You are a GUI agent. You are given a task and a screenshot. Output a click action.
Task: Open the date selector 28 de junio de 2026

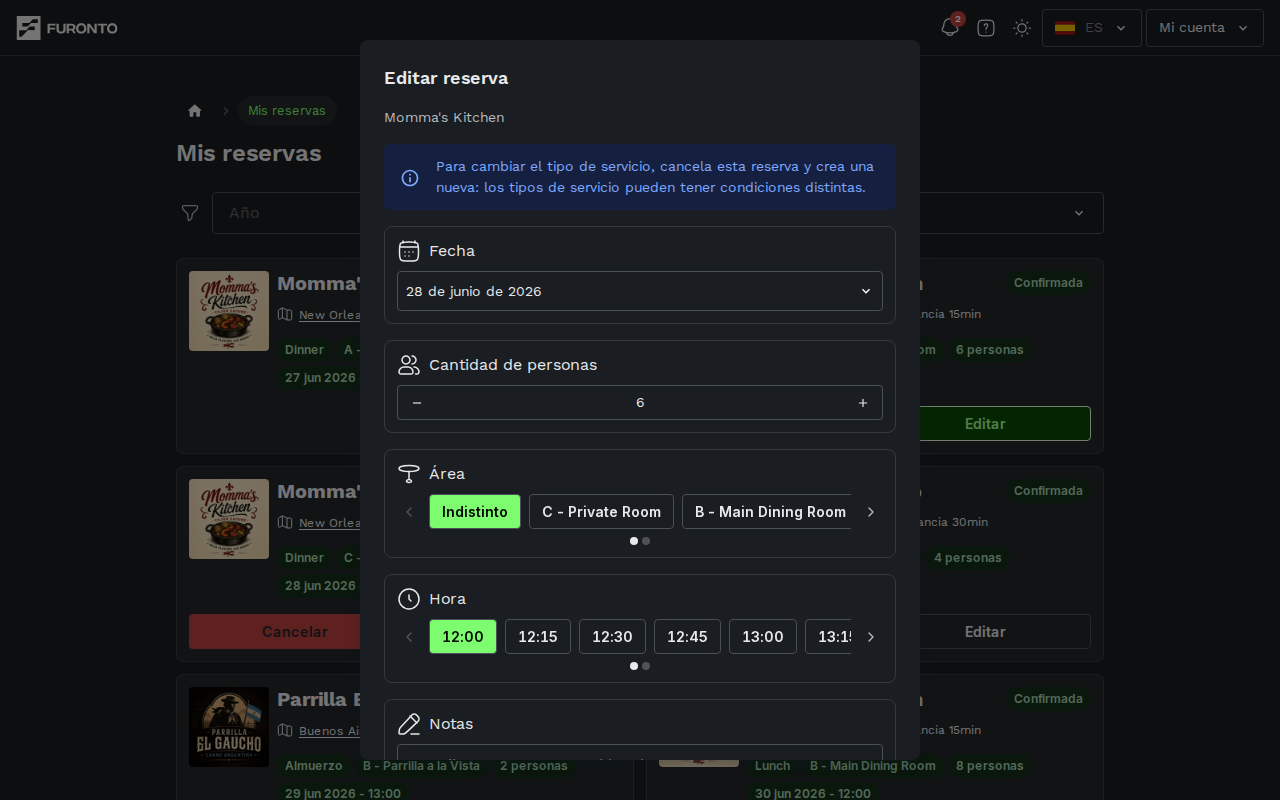(640, 291)
